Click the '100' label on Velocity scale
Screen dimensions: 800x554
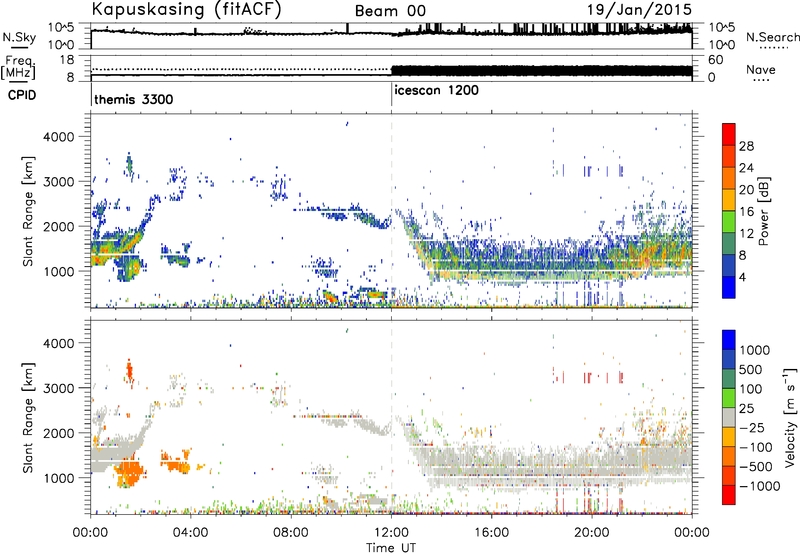751,389
